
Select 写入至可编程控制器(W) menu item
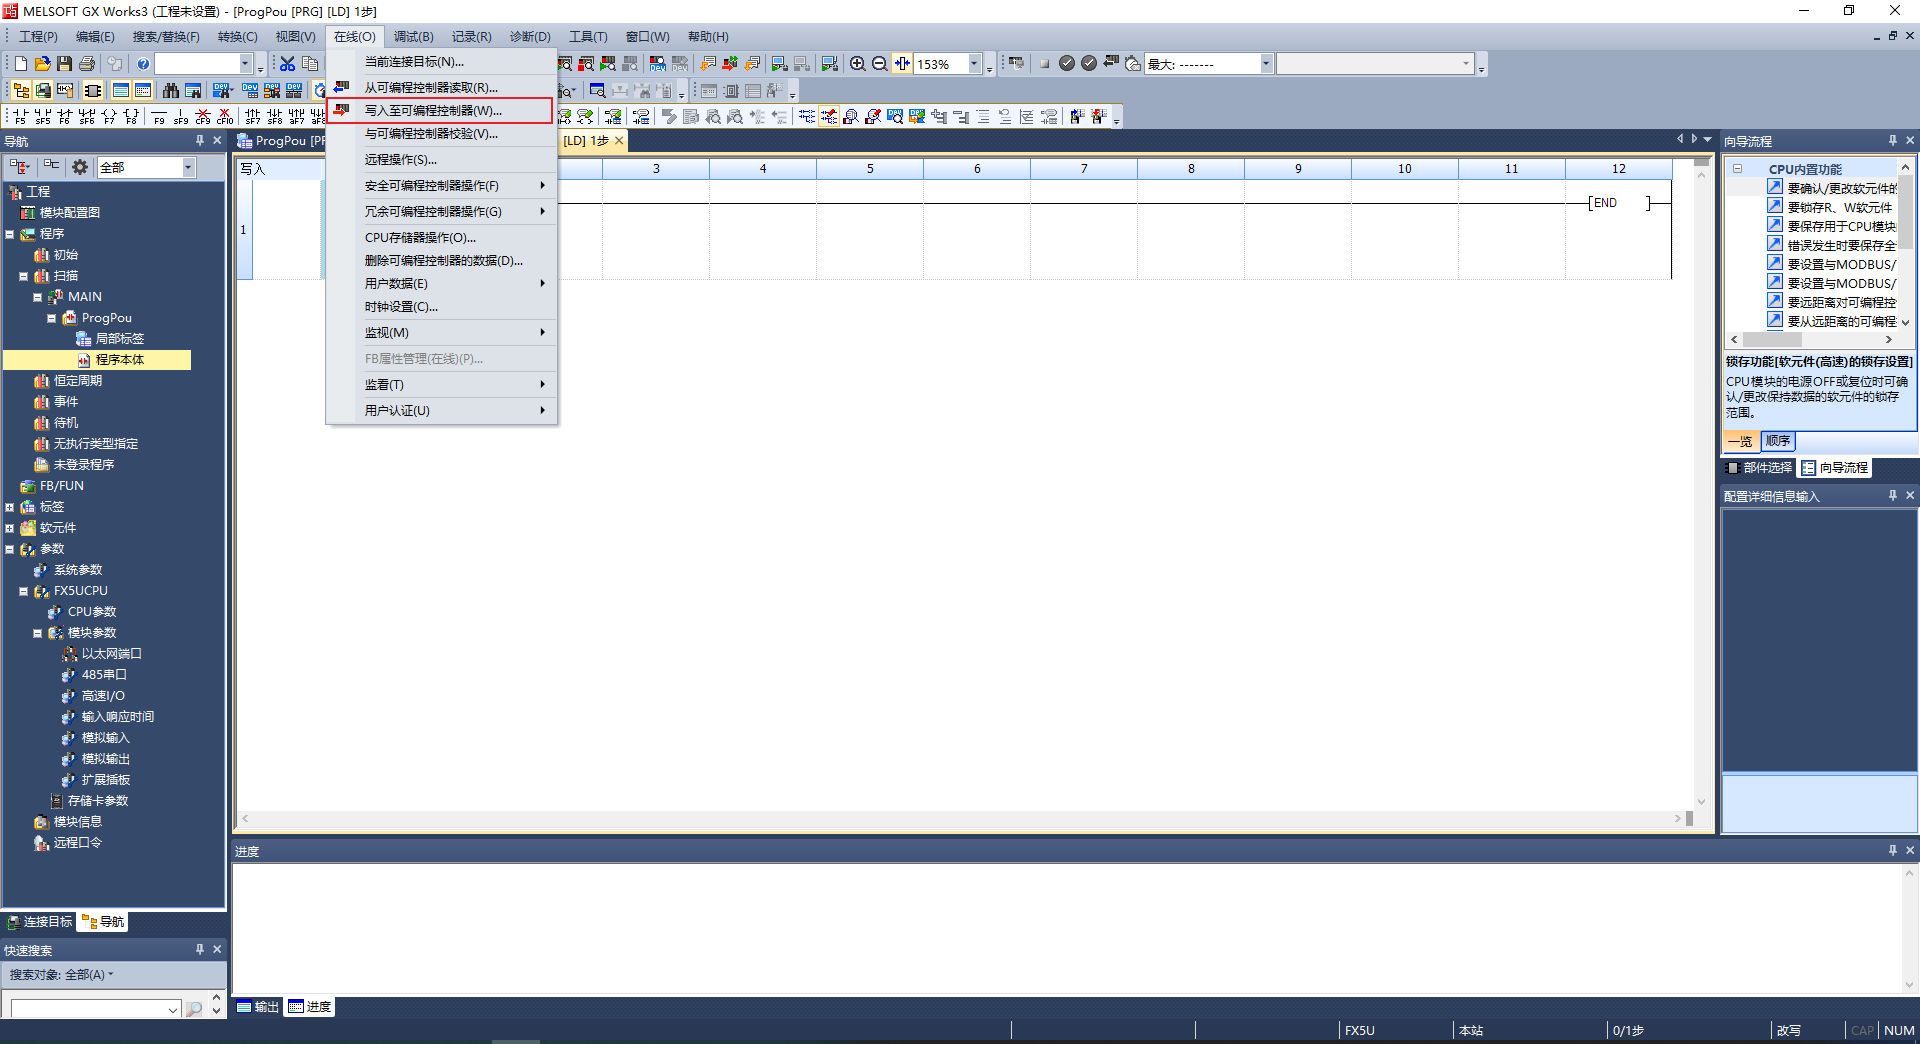[440, 111]
